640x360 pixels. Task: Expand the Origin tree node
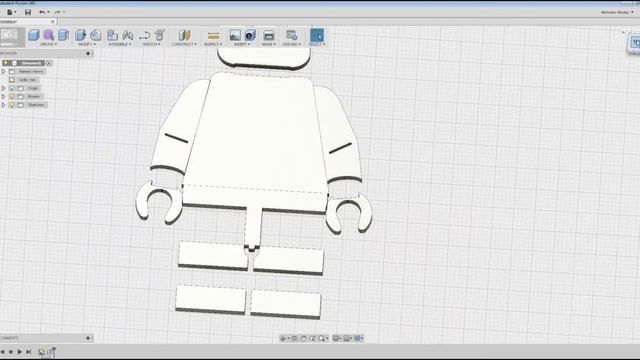click(x=4, y=88)
